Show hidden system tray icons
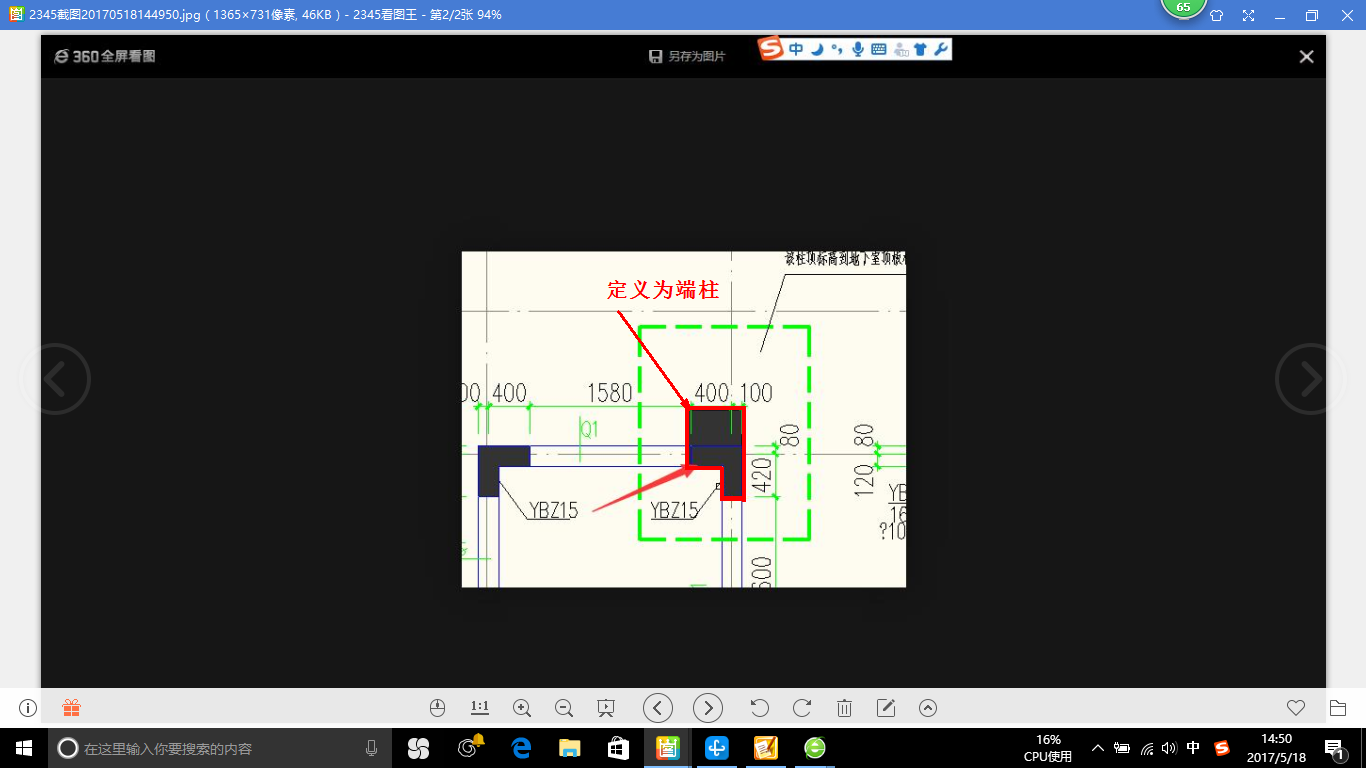1366x768 pixels. click(1098, 748)
